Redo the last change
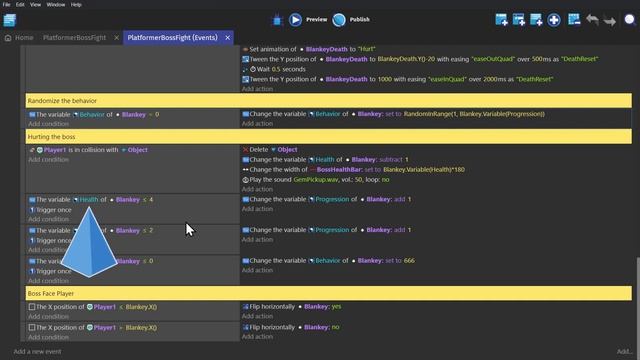This screenshot has width=640, height=360. 610,20
